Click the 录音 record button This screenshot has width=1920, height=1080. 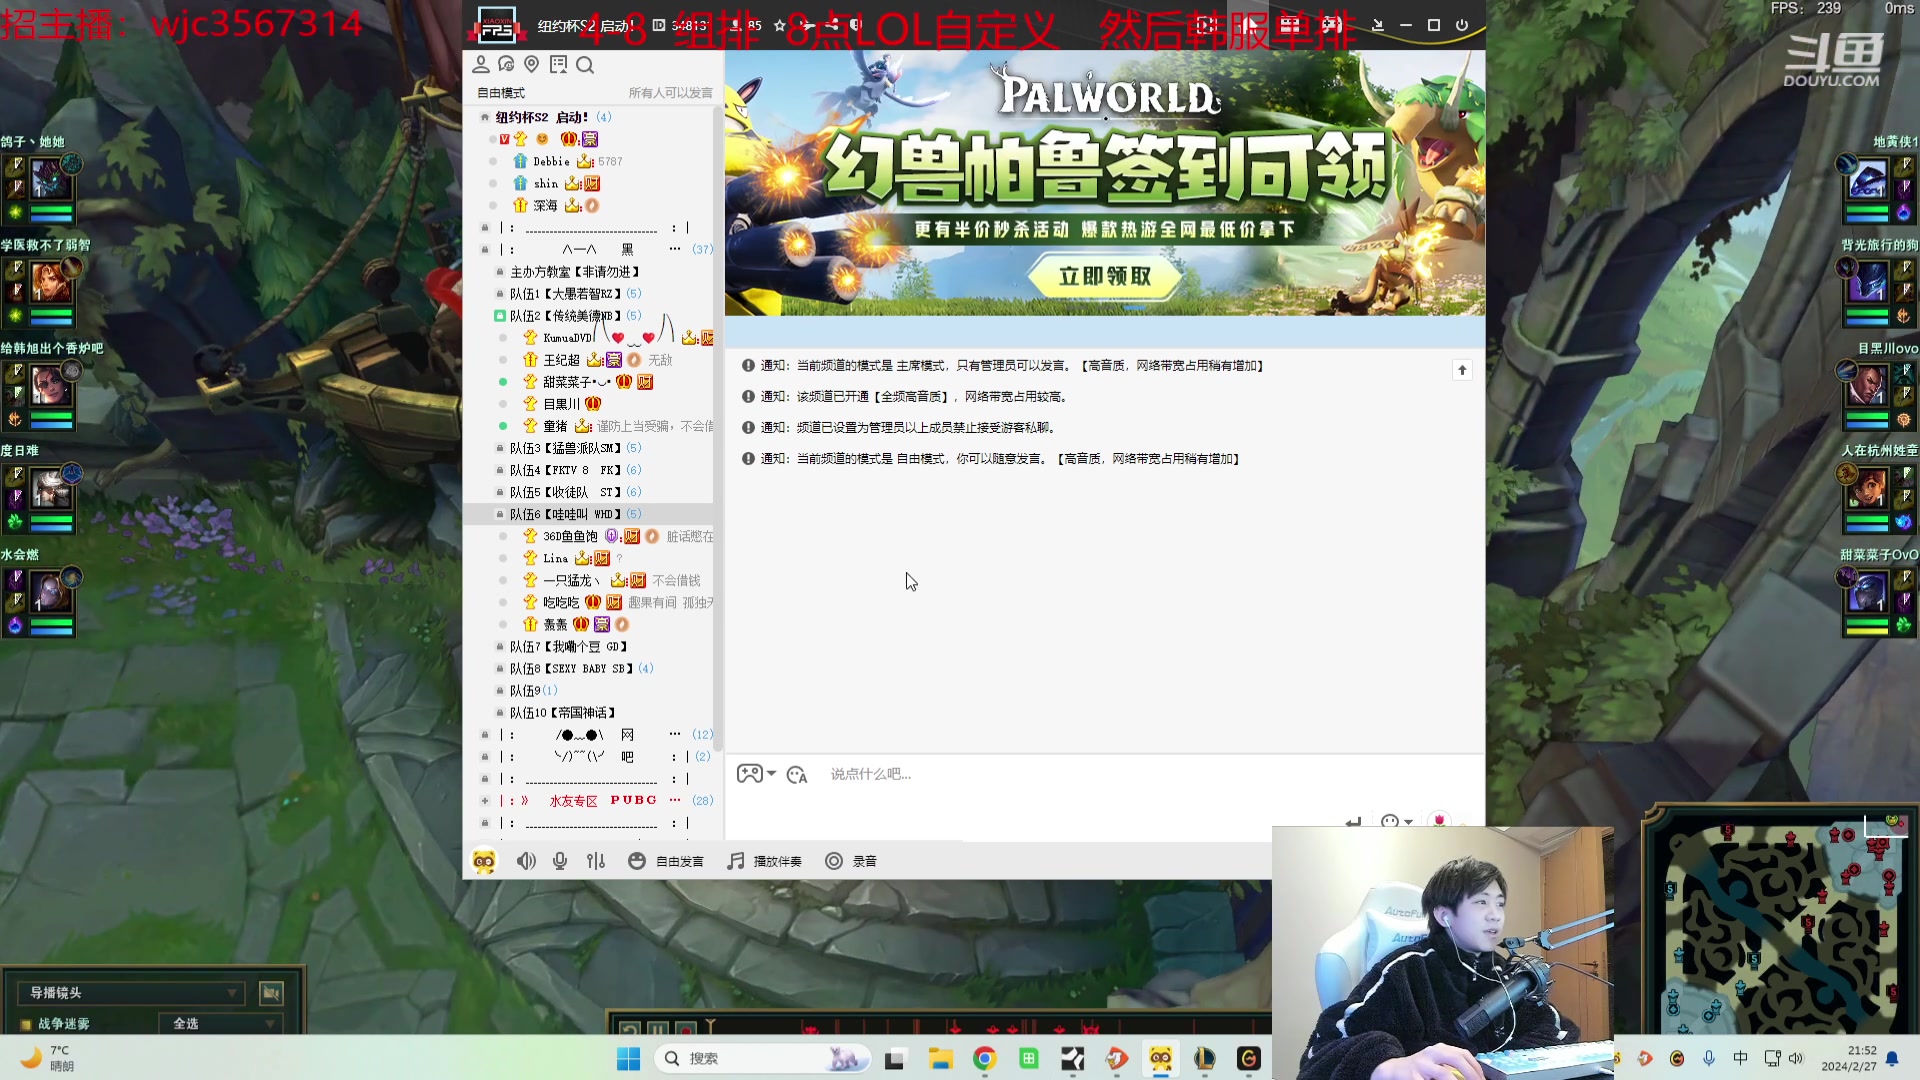point(851,861)
